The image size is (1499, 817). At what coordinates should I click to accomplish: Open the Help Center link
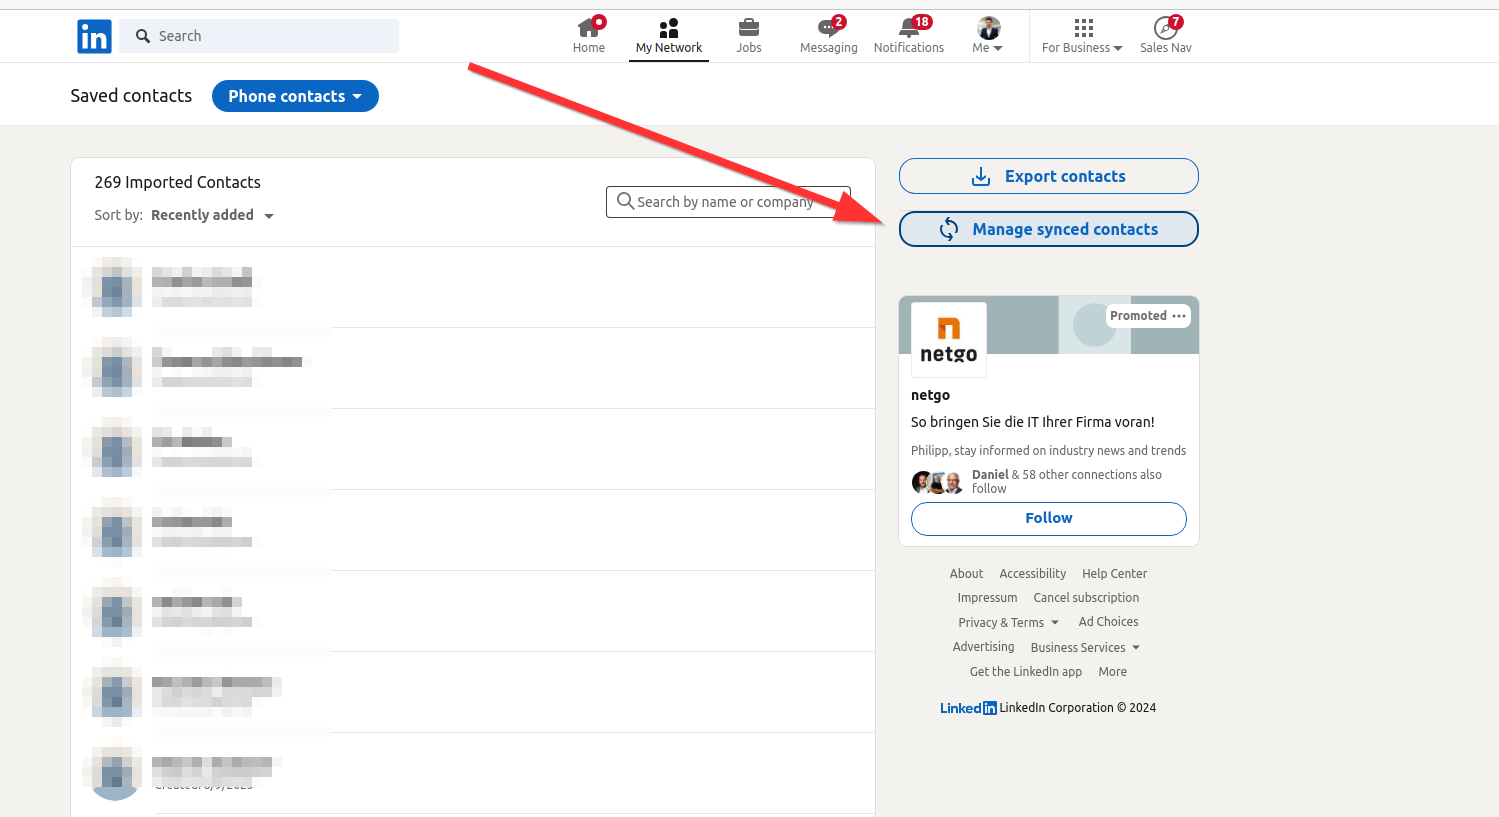tap(1114, 574)
